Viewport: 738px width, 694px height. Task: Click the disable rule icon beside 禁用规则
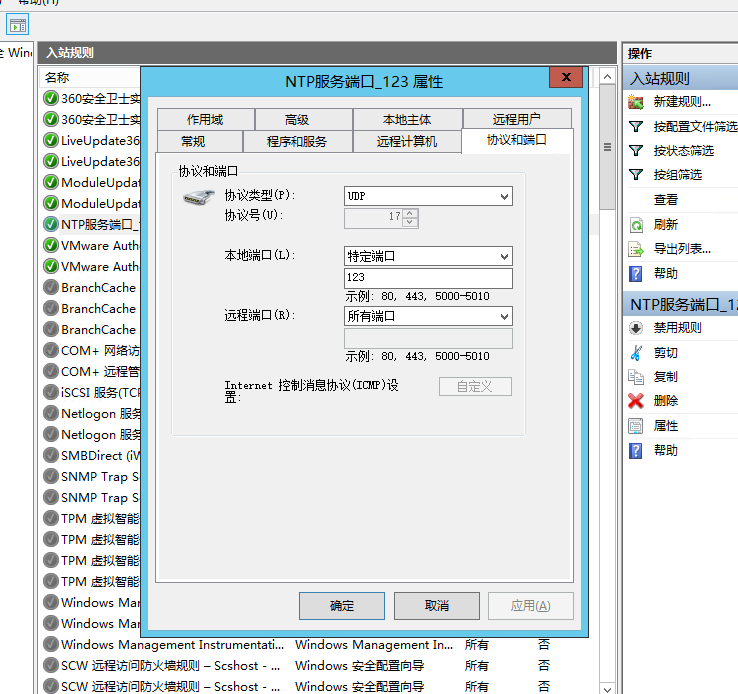click(636, 328)
